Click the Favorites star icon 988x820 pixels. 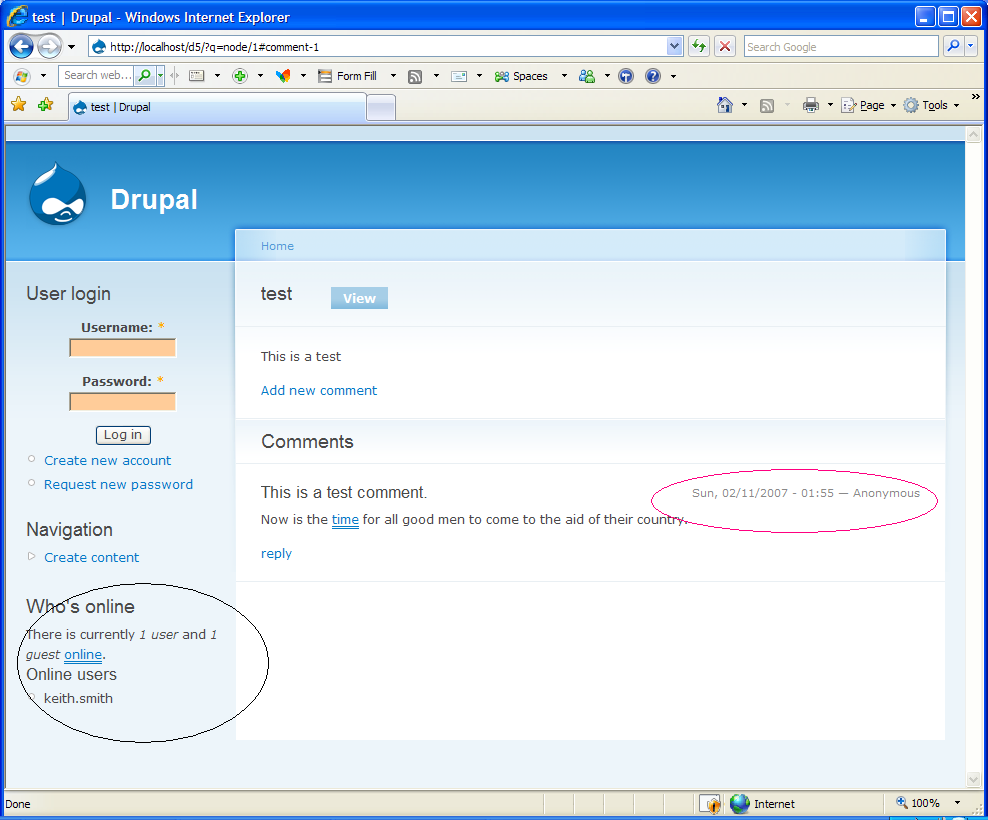coord(18,103)
